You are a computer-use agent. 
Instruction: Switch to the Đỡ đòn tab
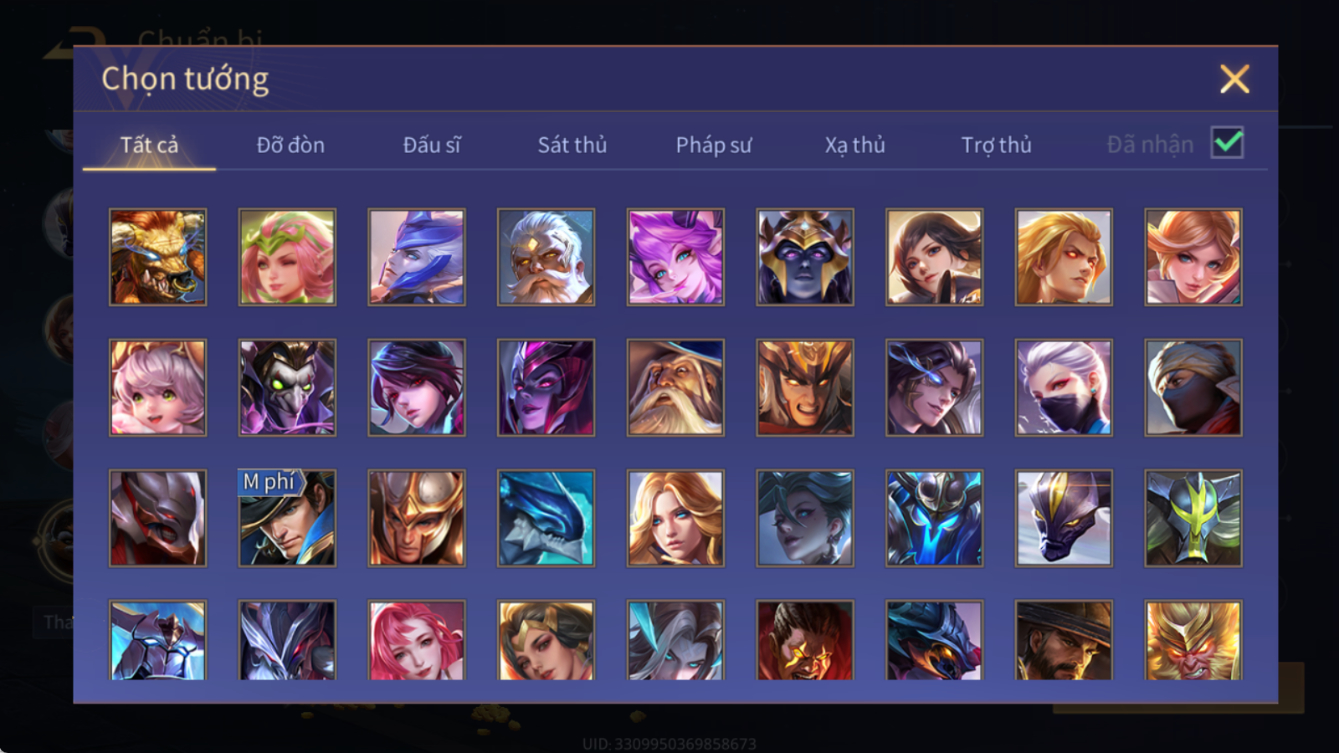tap(290, 145)
